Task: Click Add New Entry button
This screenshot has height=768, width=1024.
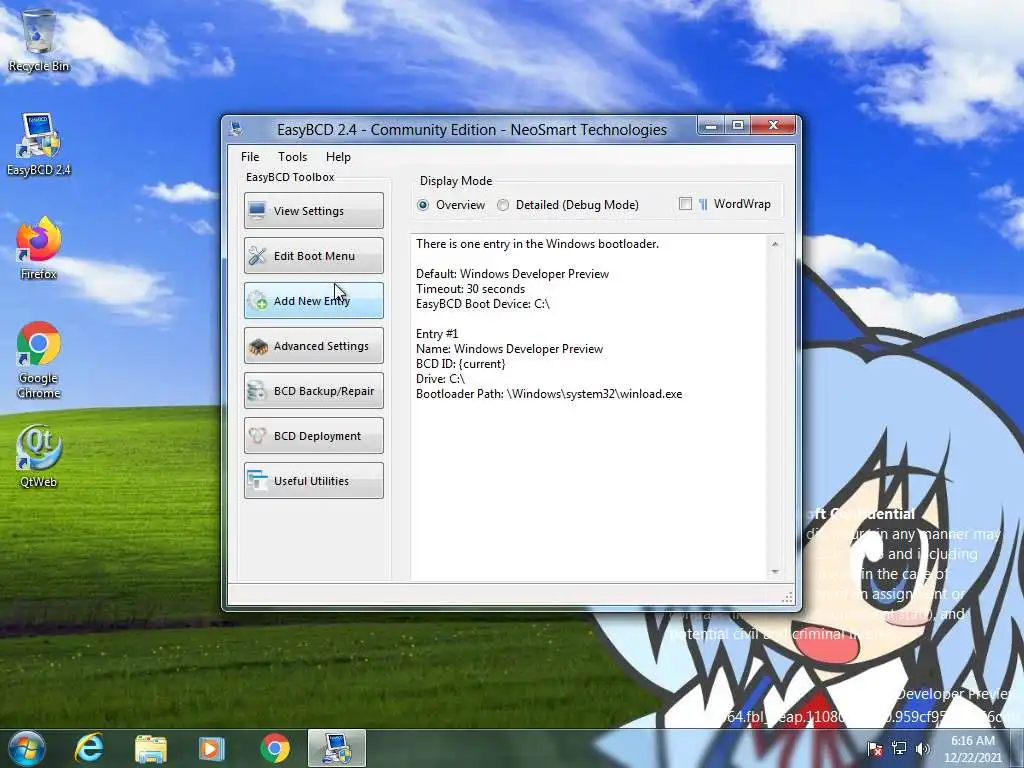Action: 313,300
